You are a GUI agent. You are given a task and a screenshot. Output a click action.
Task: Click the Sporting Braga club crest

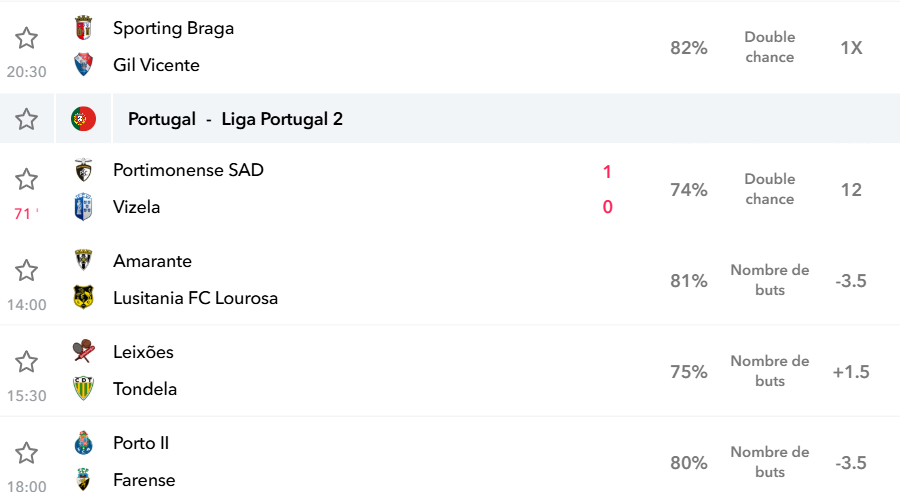pyautogui.click(x=84, y=28)
